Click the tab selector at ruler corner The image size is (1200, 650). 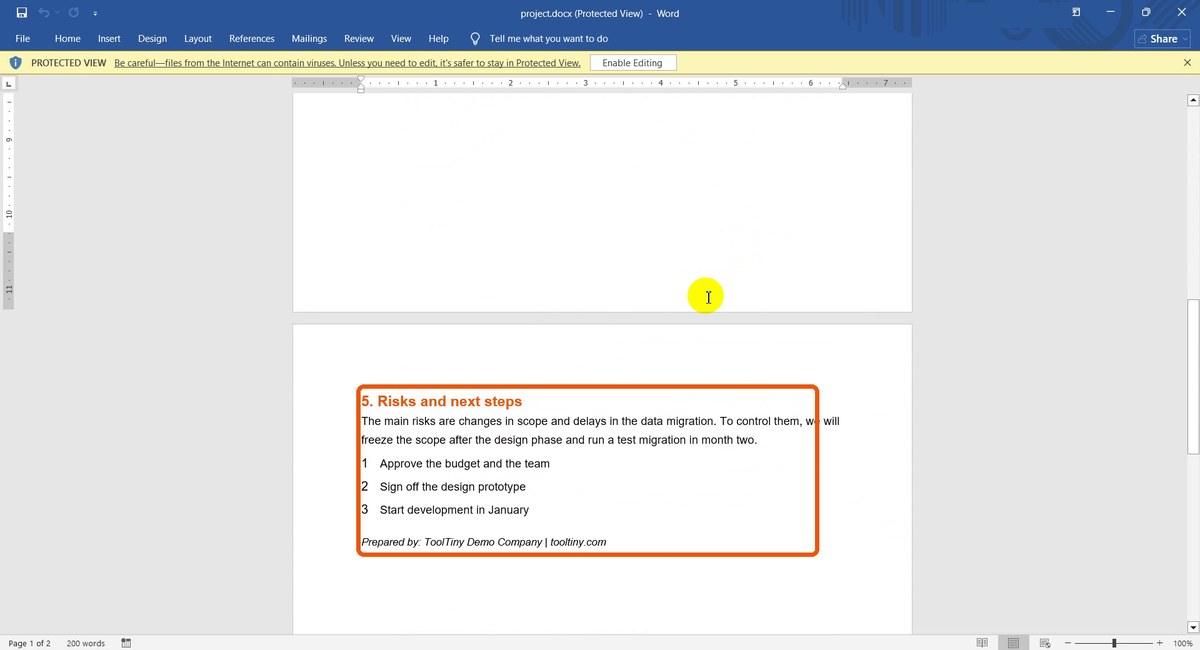[x=8, y=83]
